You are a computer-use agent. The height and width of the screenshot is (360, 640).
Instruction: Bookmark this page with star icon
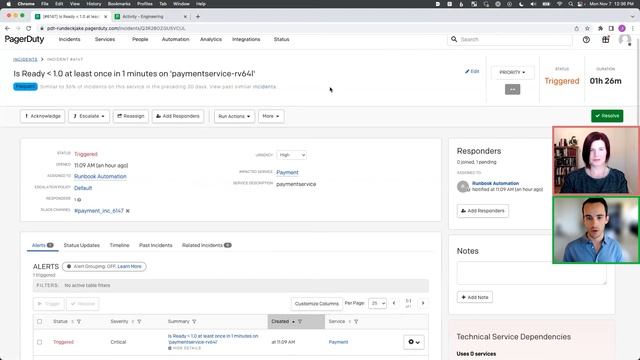coord(587,28)
